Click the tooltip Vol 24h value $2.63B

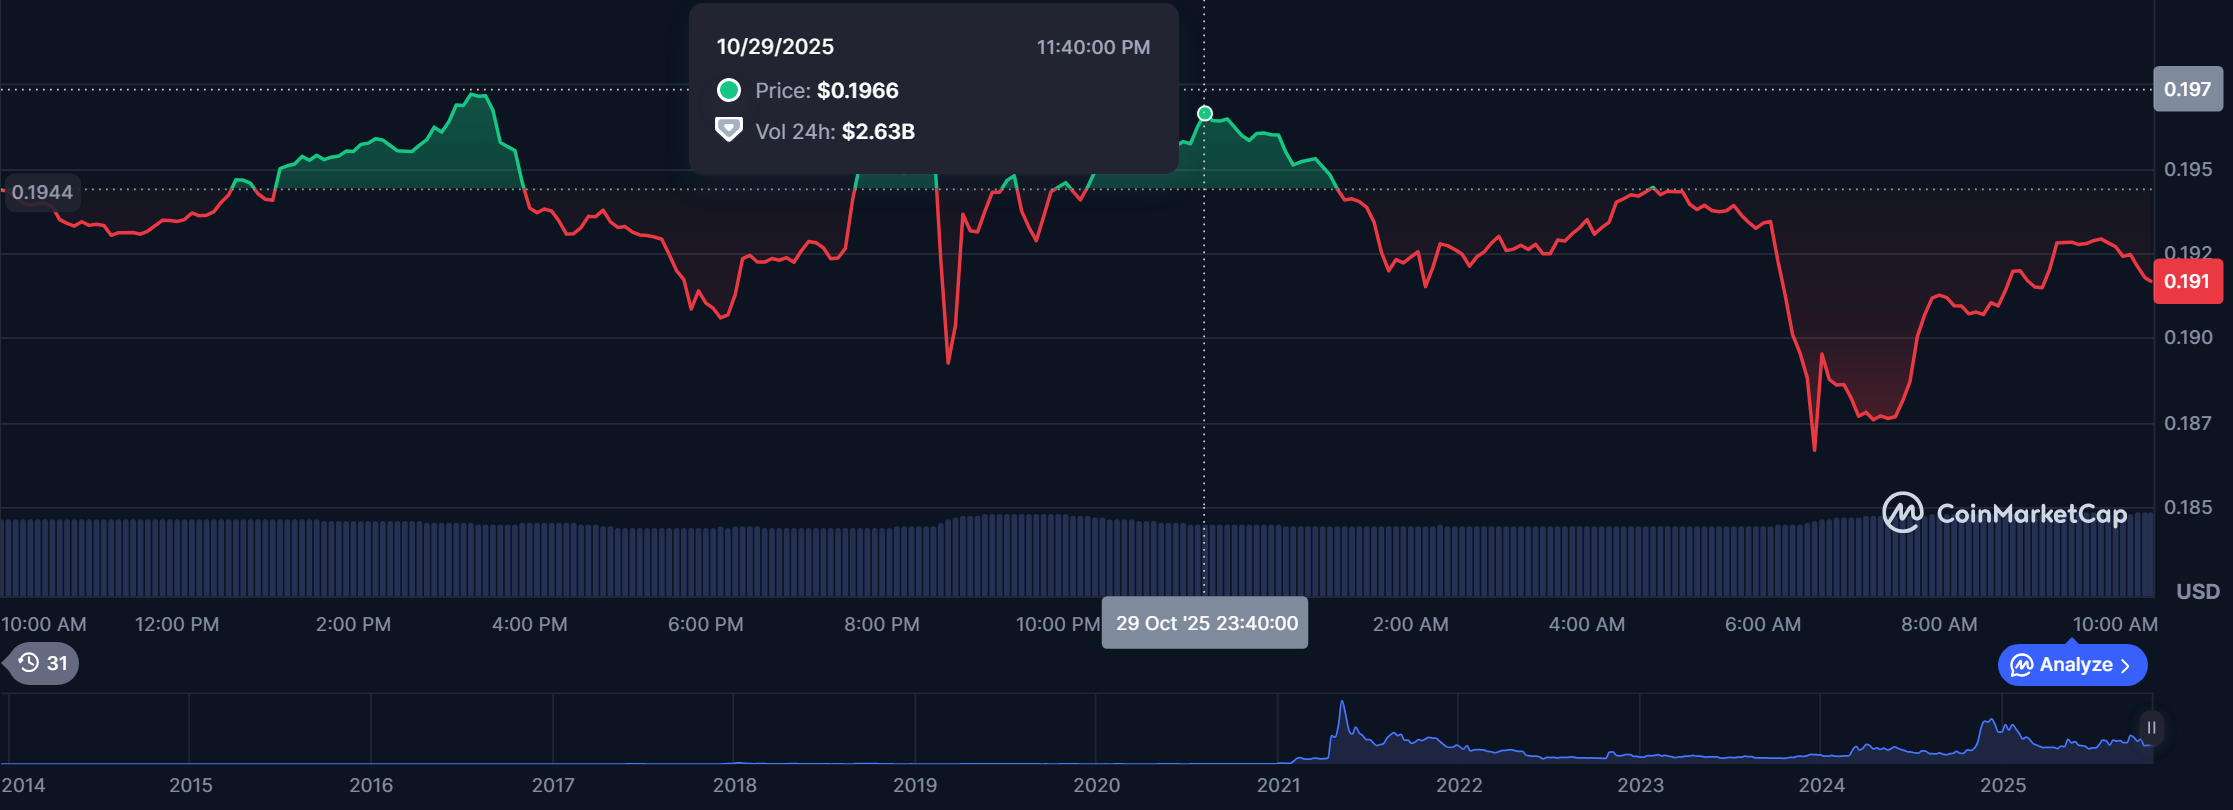[x=878, y=132]
